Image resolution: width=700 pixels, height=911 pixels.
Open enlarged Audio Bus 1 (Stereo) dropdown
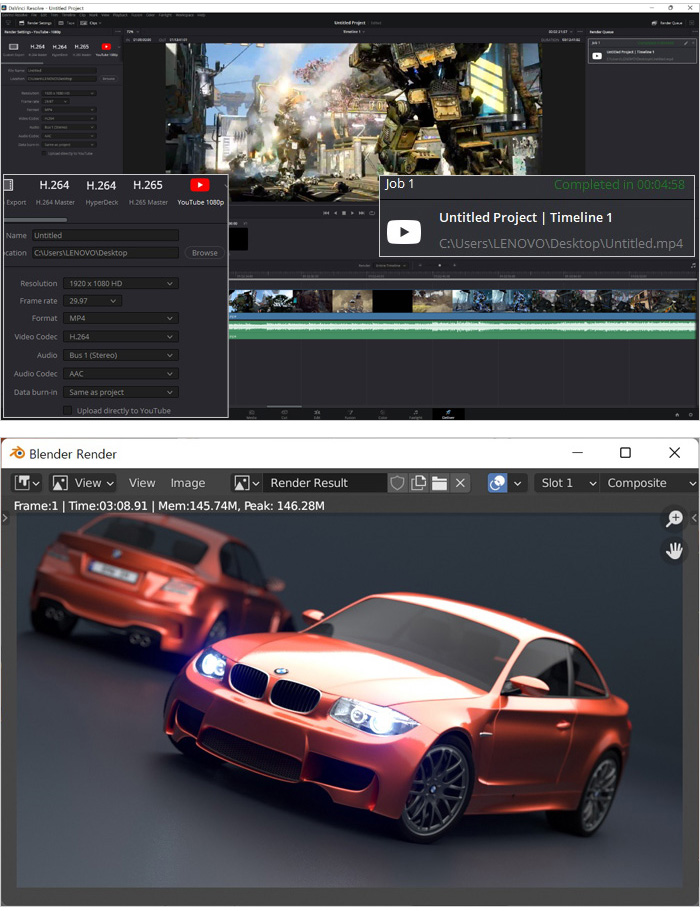[121, 356]
